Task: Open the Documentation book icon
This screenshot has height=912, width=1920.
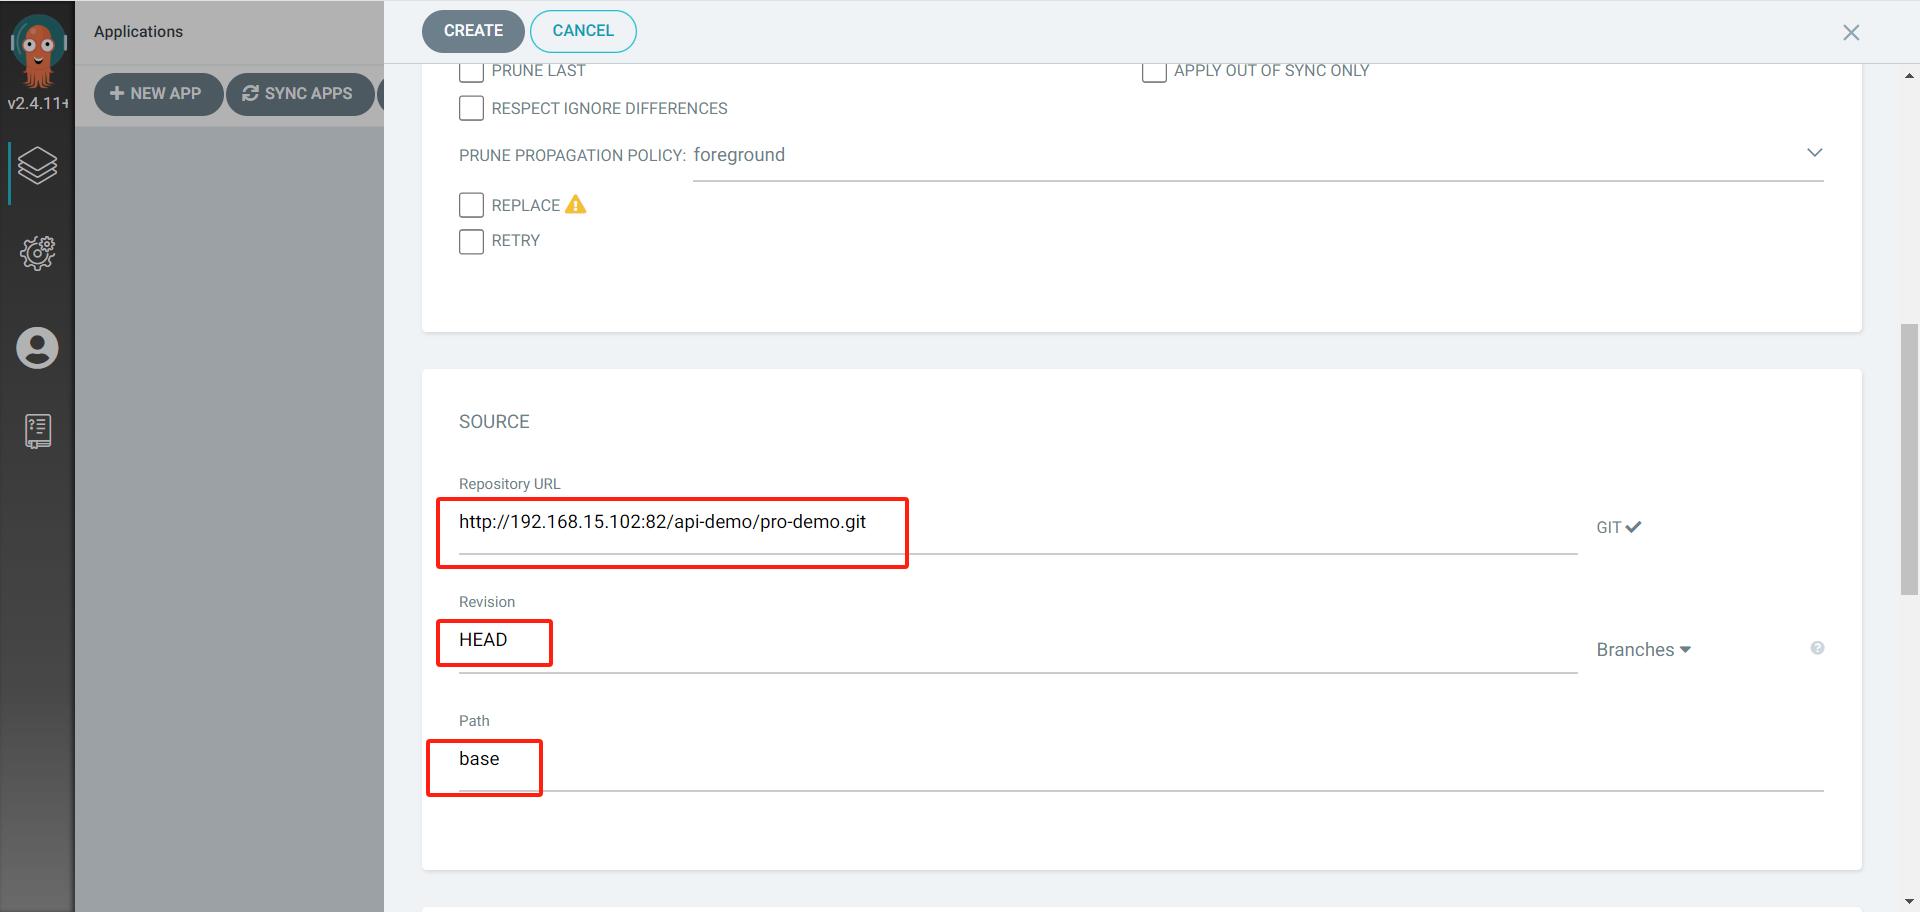Action: (x=37, y=430)
